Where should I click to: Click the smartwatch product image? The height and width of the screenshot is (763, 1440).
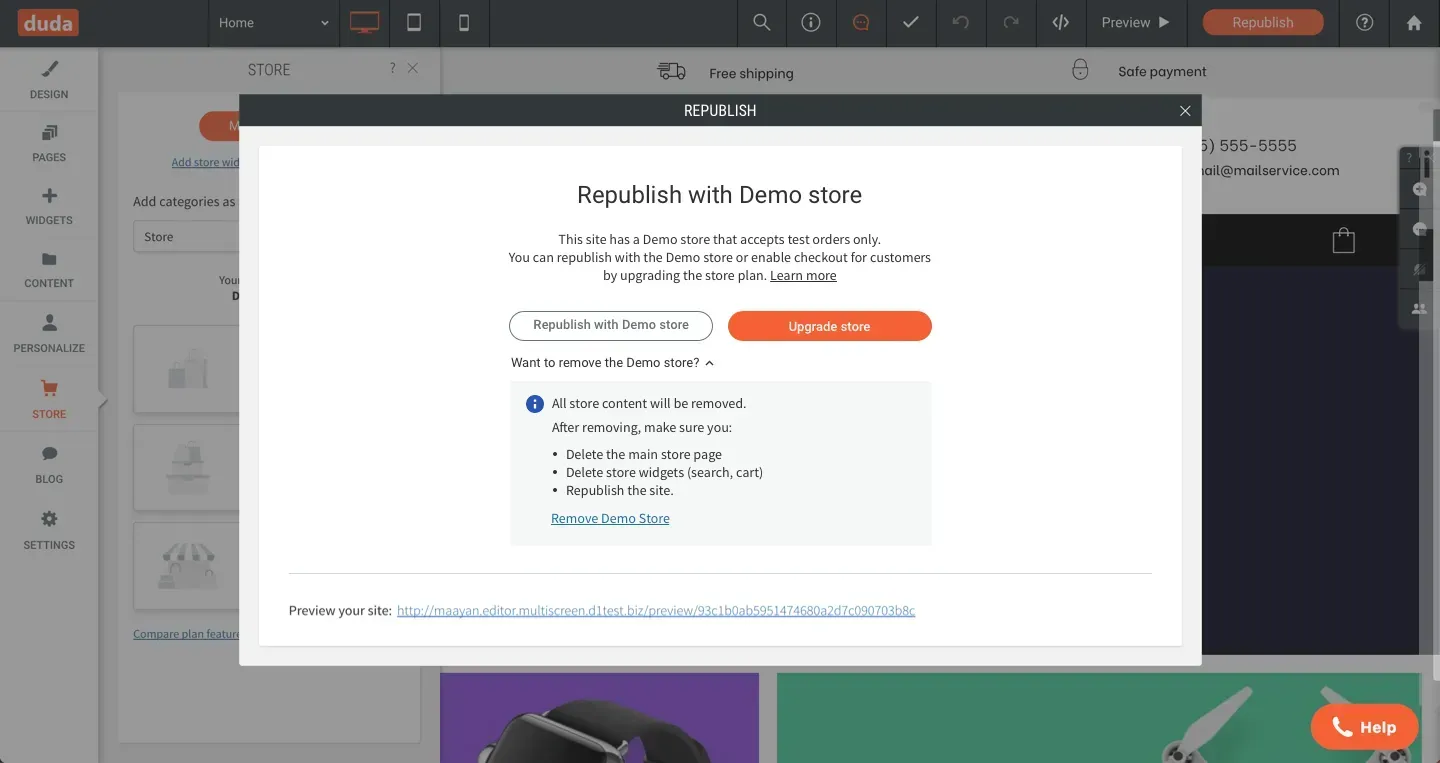599,718
